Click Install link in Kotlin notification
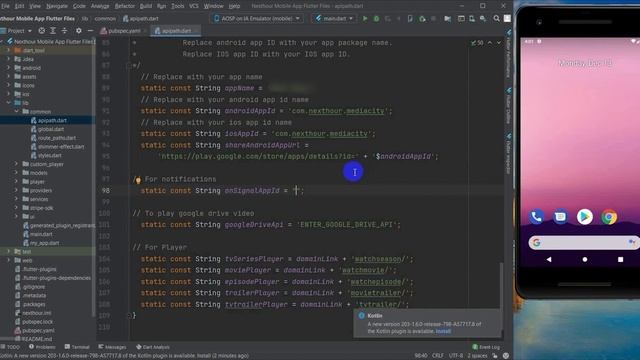 (443, 331)
